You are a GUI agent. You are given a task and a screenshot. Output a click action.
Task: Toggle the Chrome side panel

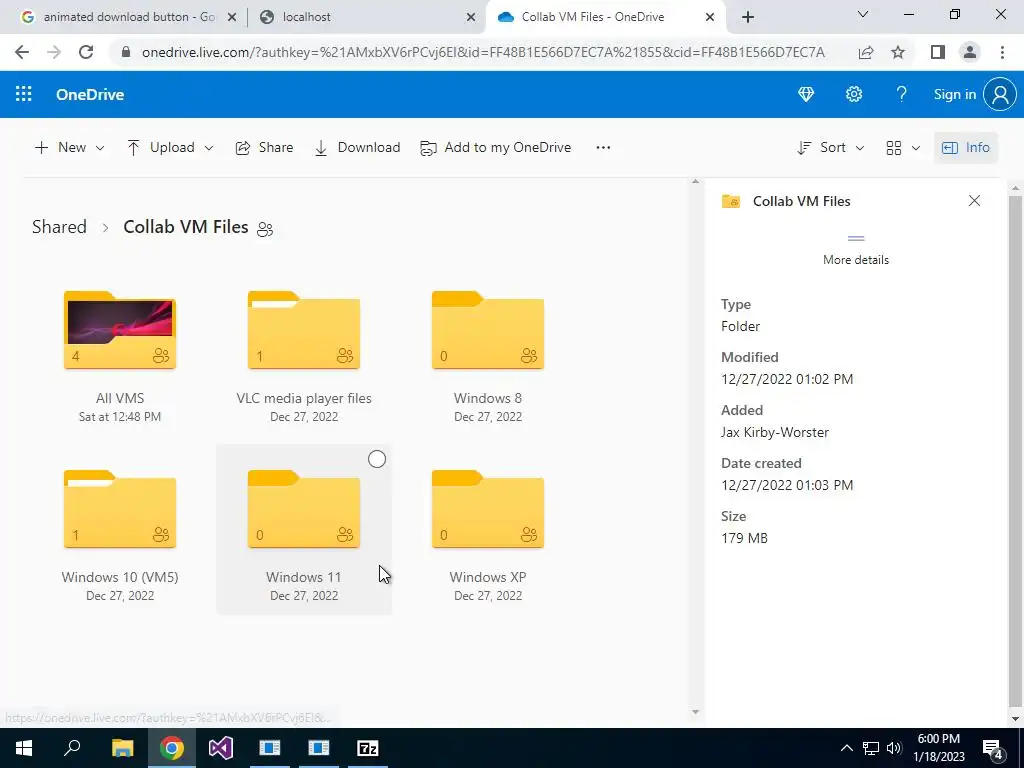pyautogui.click(x=938, y=52)
